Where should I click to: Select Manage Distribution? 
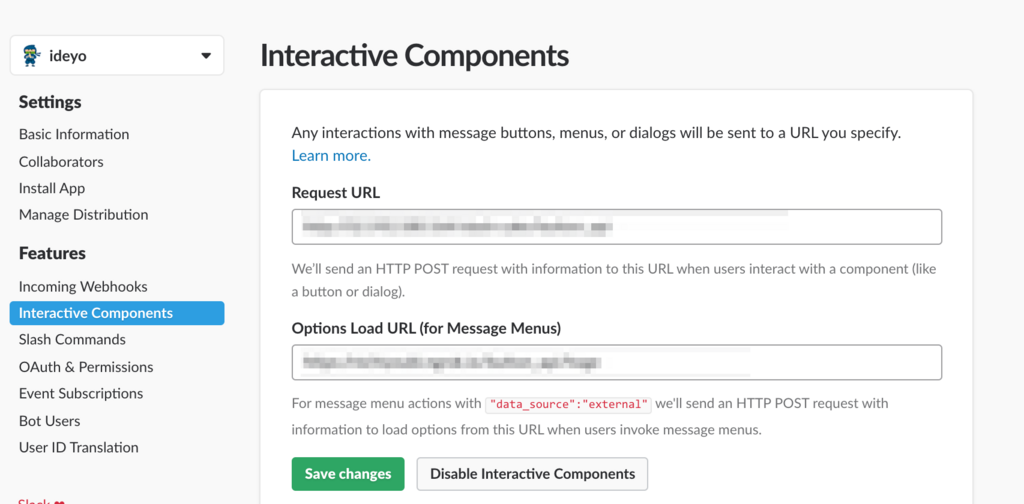click(84, 215)
